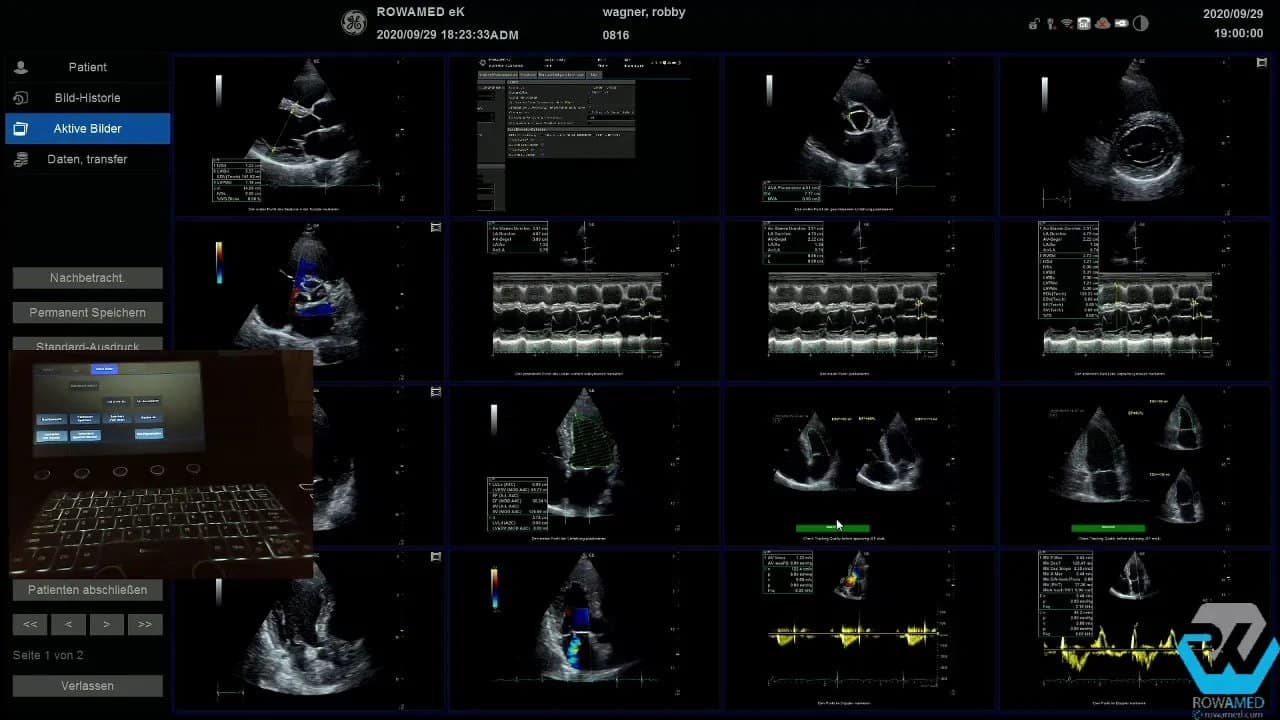Click the half-filled contrast circle icon
Screen dimensions: 1280x720
coord(1141,23)
